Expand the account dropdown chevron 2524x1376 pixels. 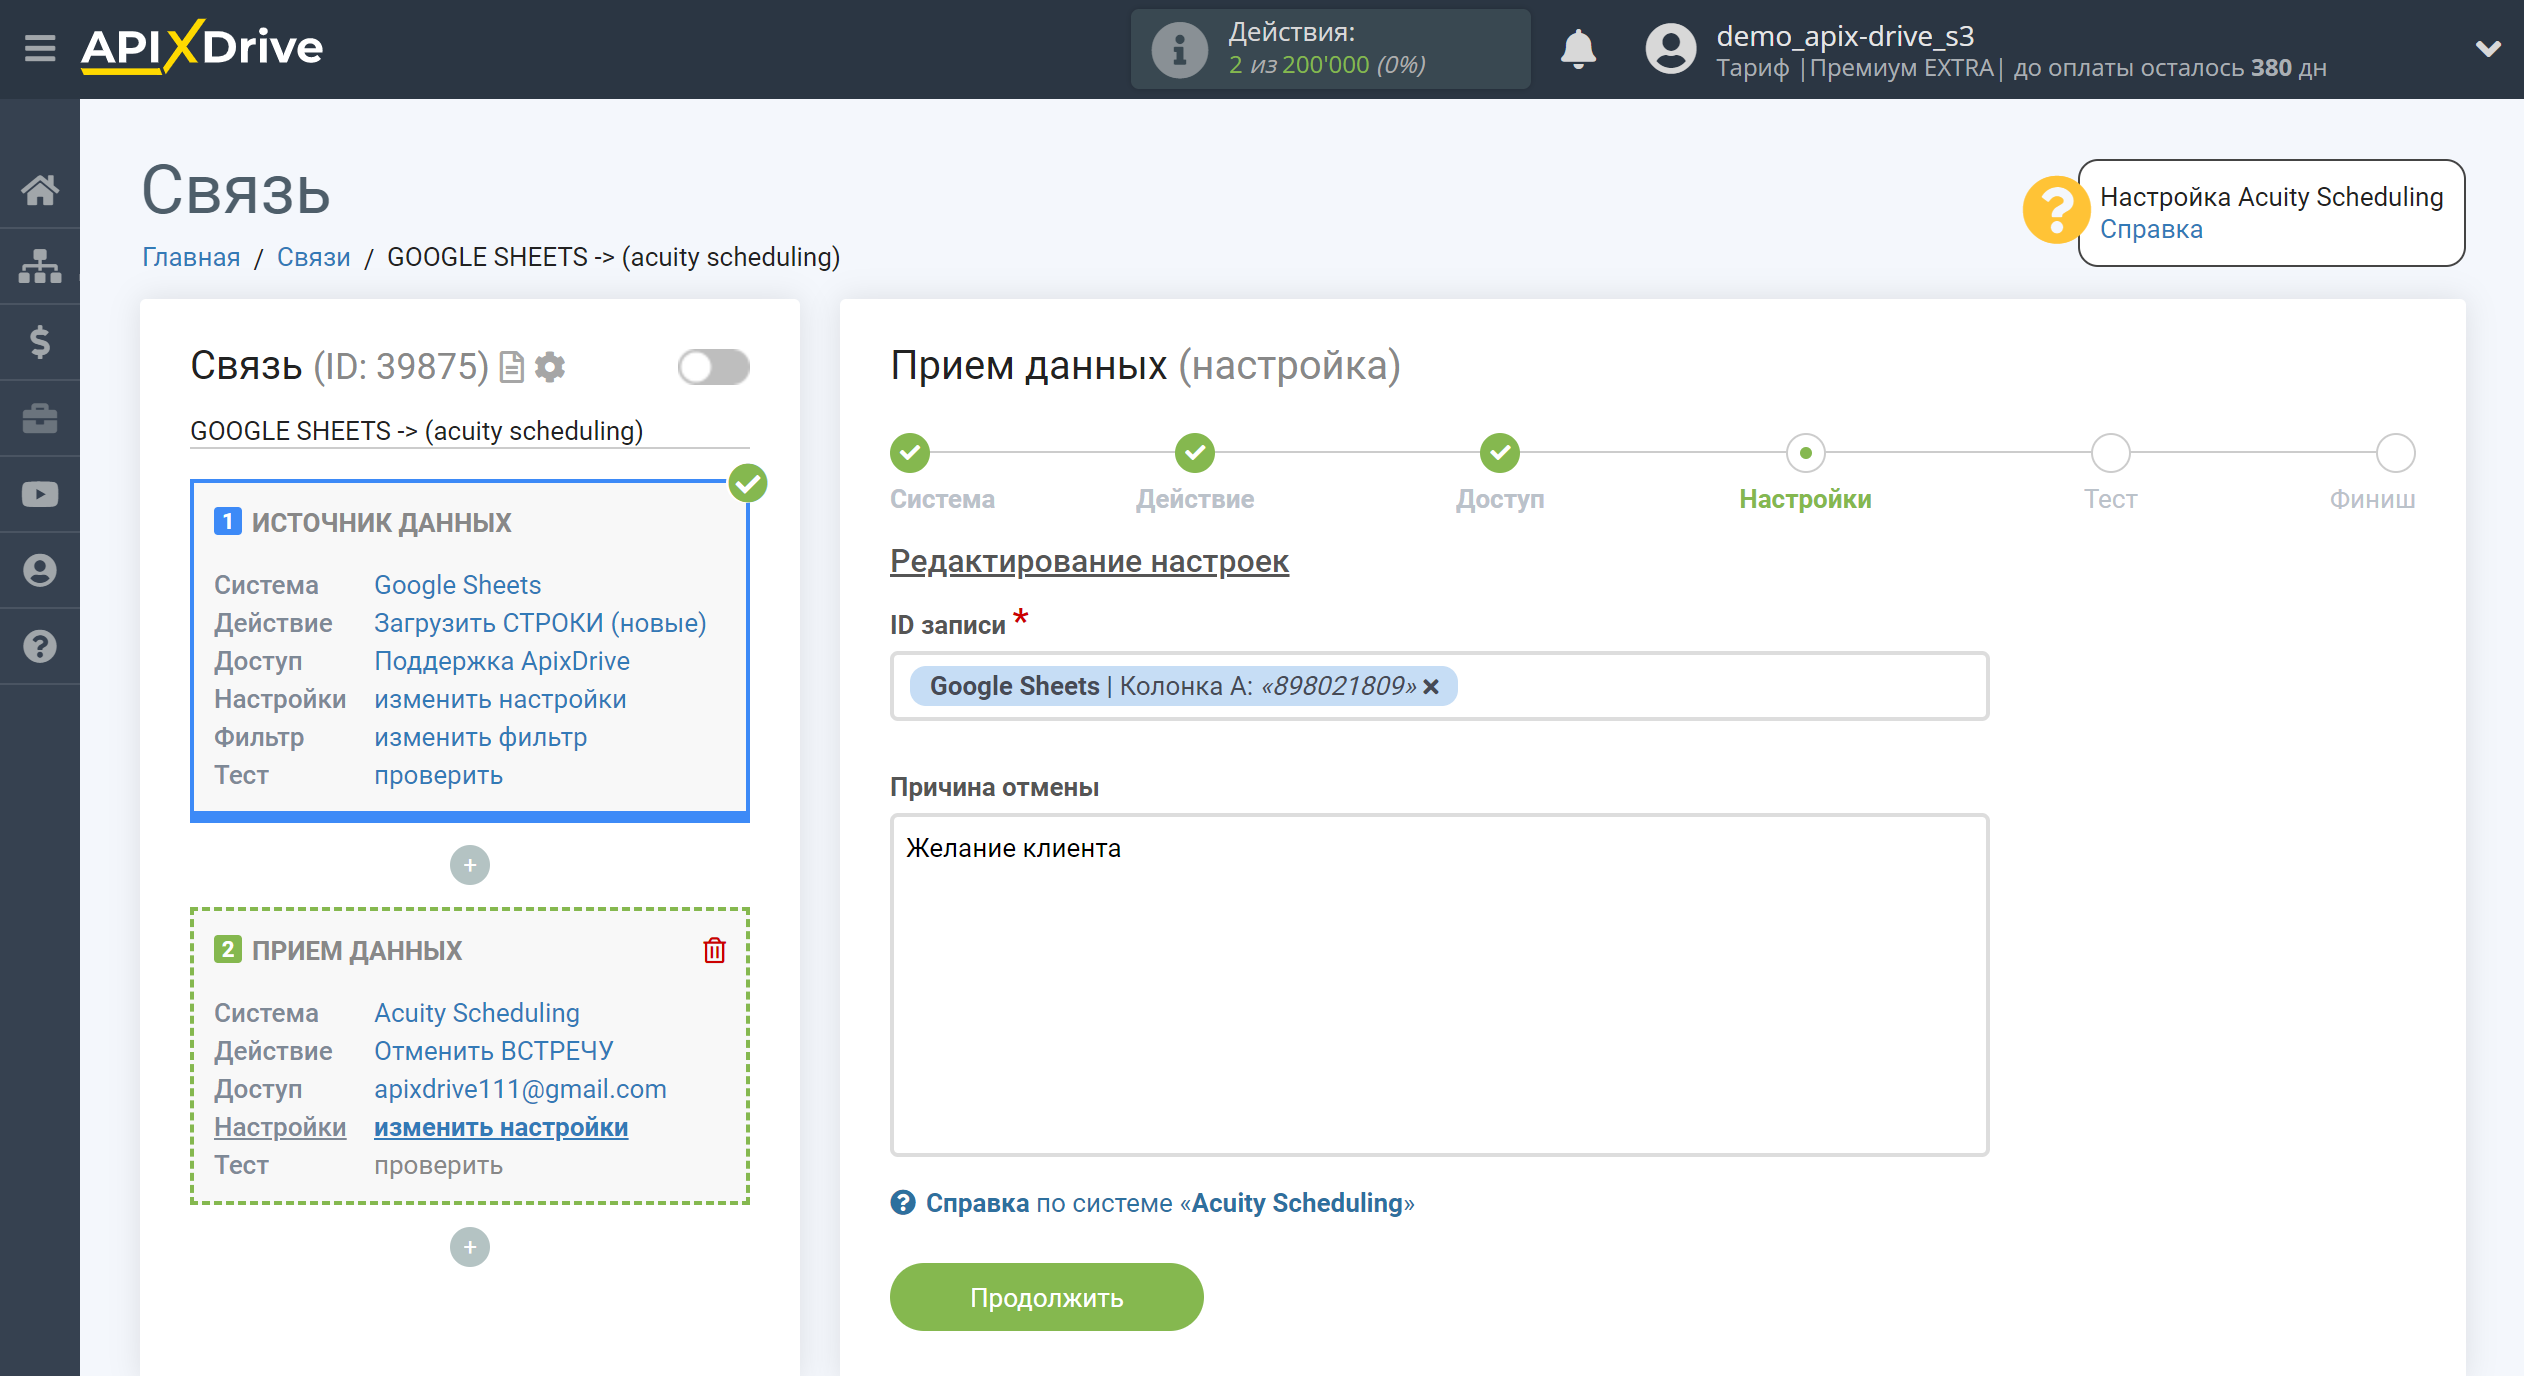pyautogui.click(x=2488, y=48)
